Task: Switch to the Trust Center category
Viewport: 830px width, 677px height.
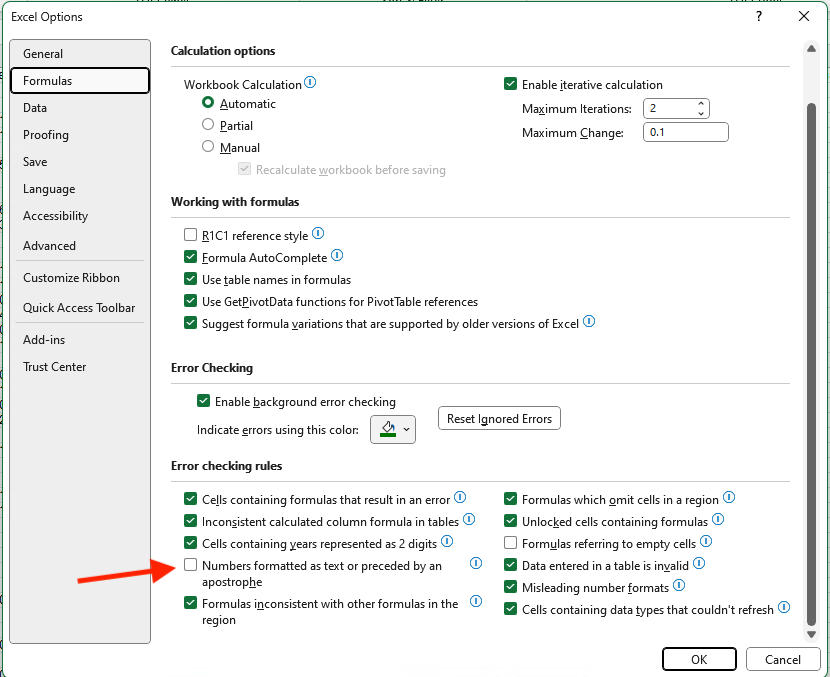Action: pyautogui.click(x=54, y=367)
